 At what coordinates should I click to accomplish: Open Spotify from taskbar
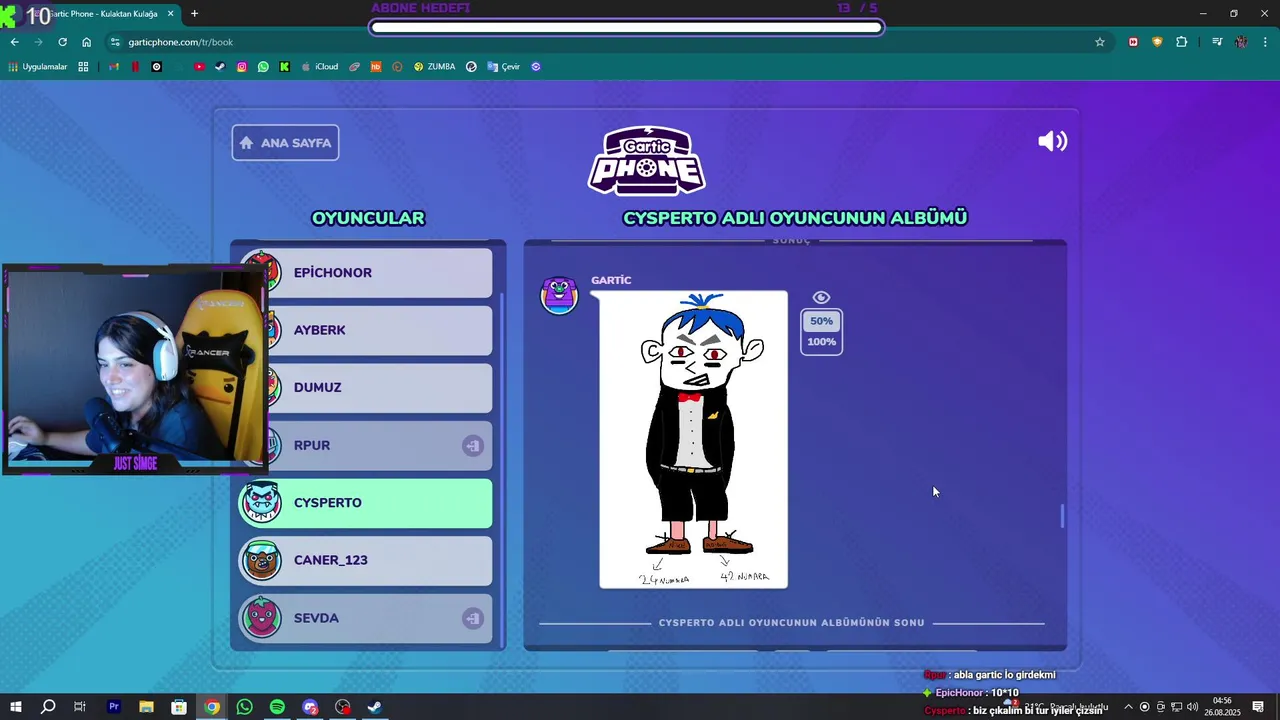coord(277,707)
